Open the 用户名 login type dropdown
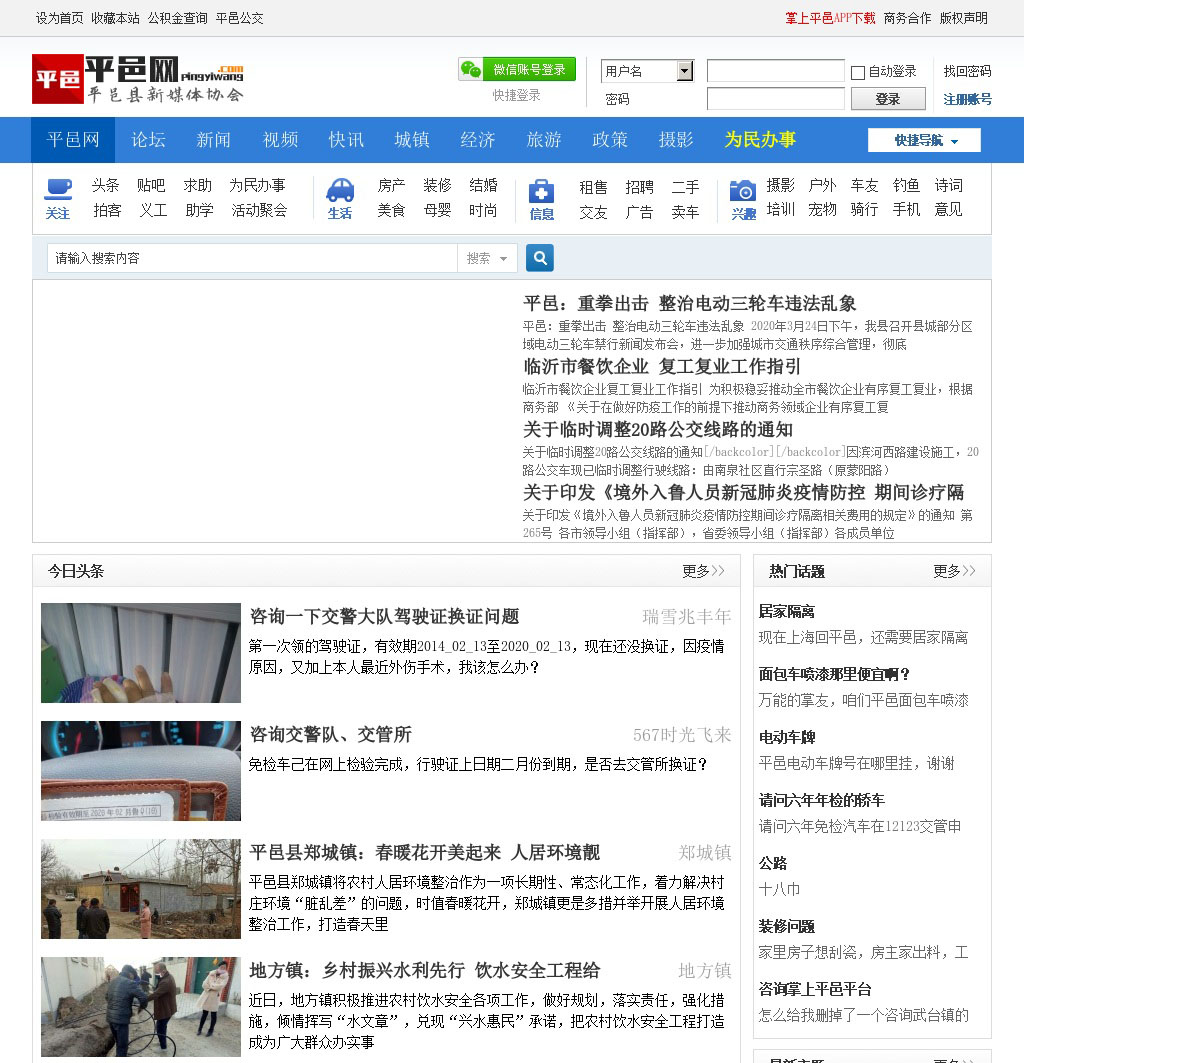 pos(684,71)
